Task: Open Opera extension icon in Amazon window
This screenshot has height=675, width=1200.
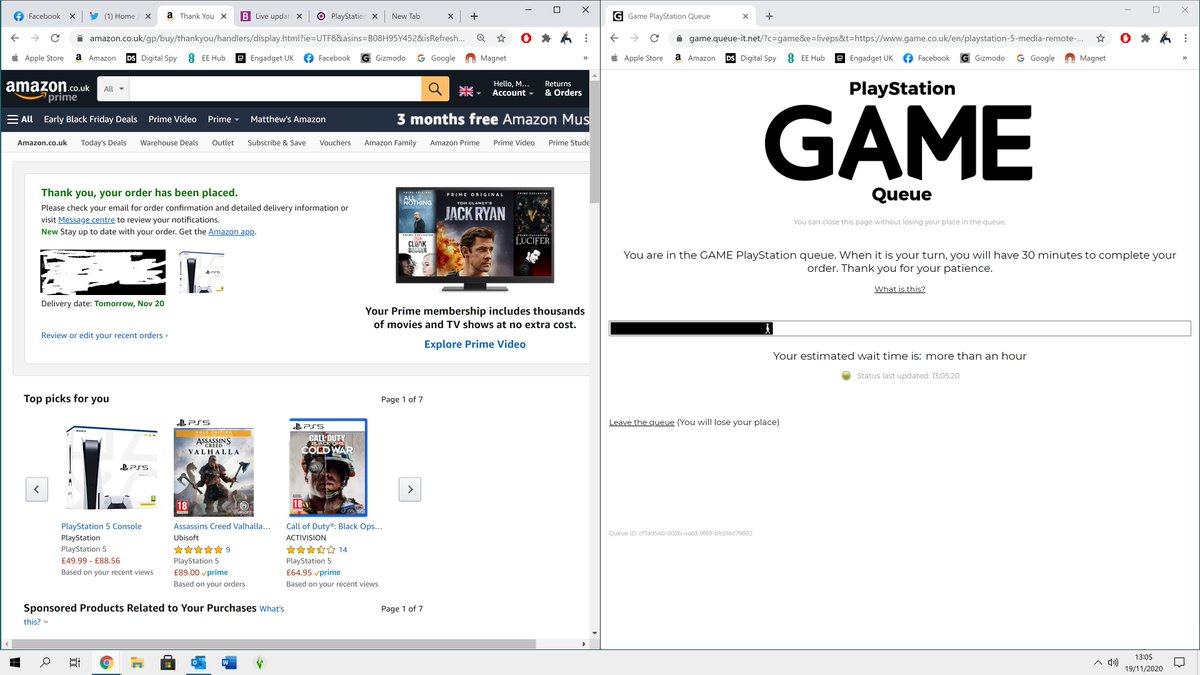Action: [x=527, y=38]
